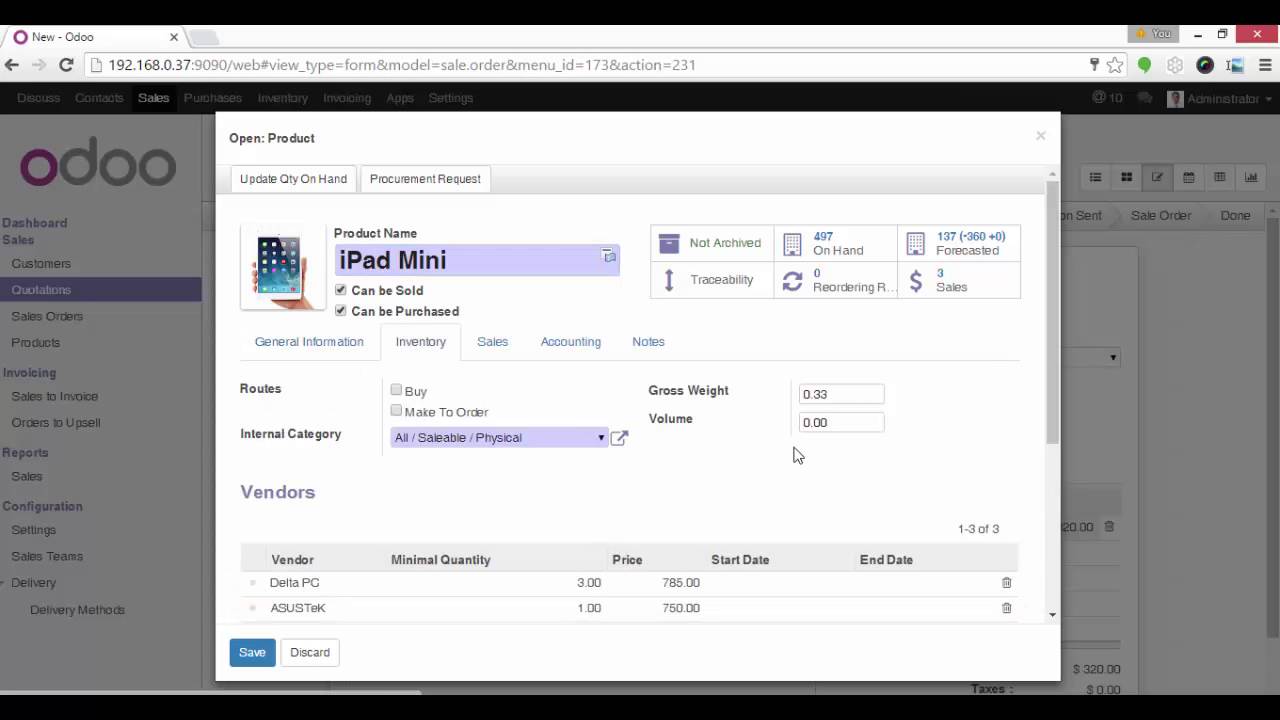Viewport: 1280px width, 720px height.
Task: Select the Delta PC vendor name
Action: 294,582
